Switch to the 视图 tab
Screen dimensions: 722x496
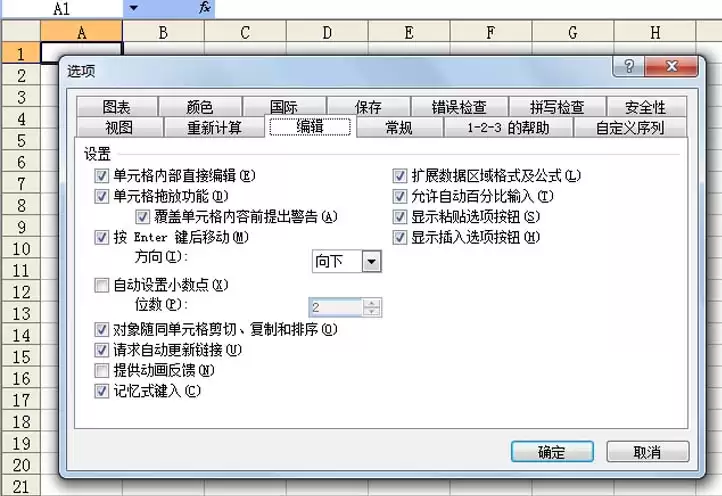tap(119, 127)
